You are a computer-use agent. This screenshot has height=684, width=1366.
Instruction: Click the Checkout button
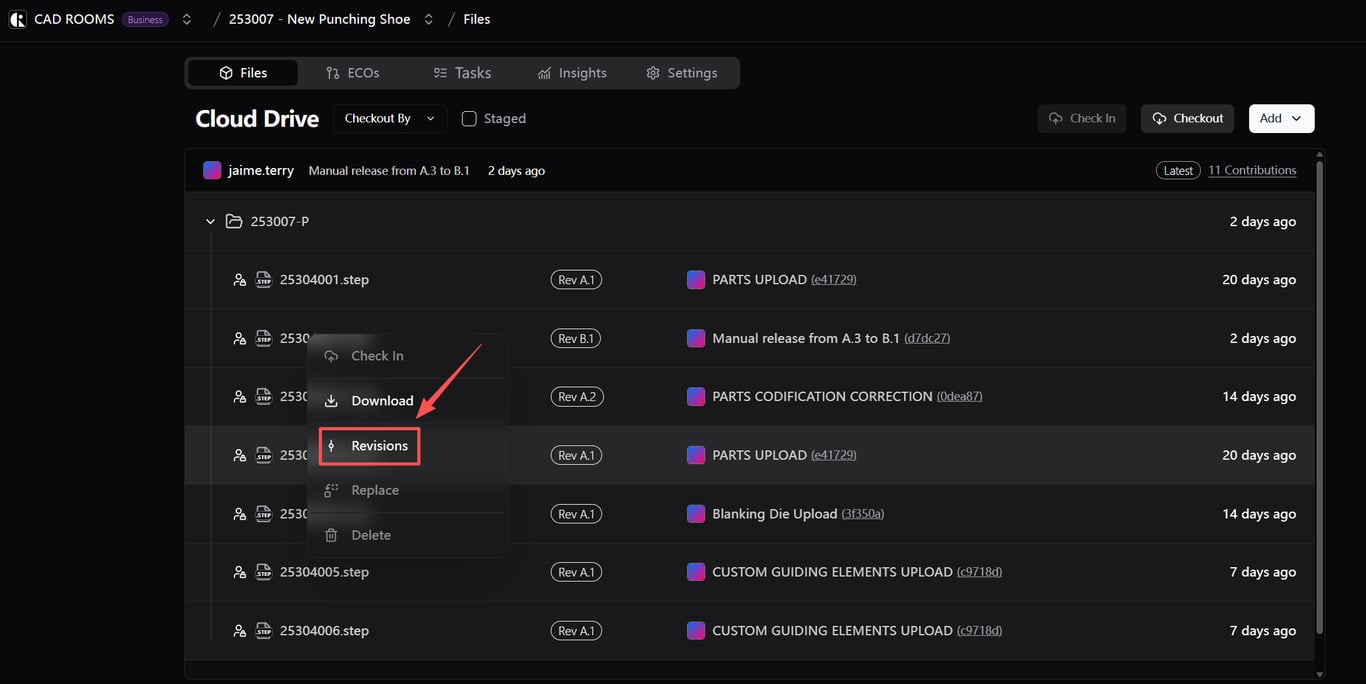coord(1187,118)
